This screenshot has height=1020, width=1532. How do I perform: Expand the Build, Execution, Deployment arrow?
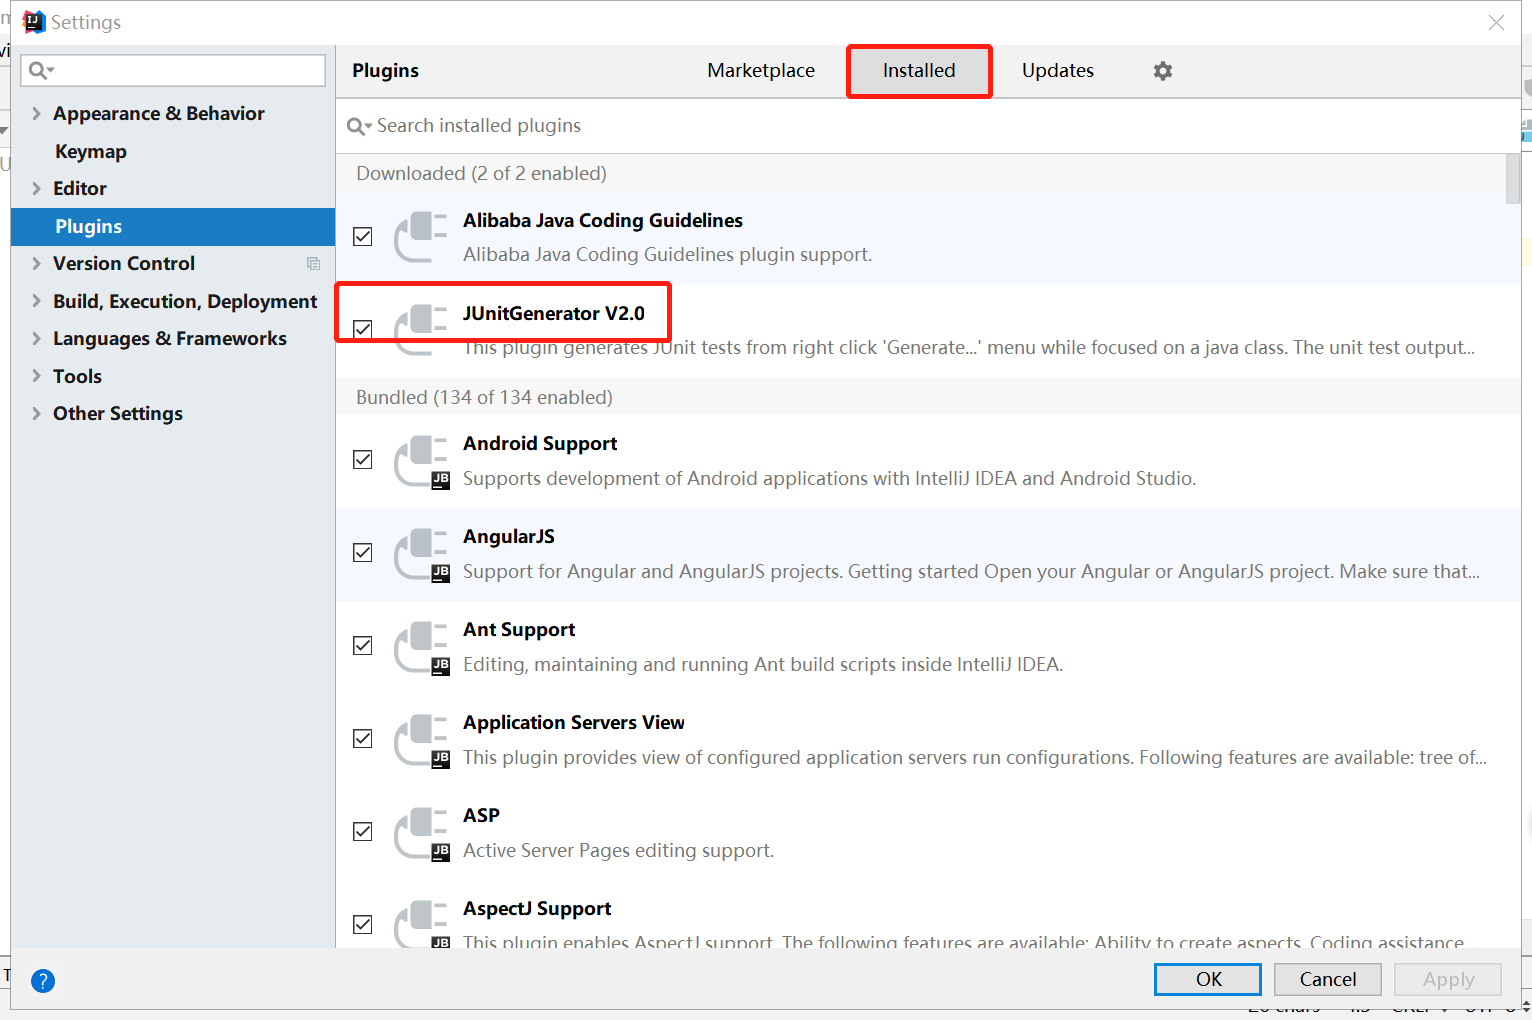[36, 301]
